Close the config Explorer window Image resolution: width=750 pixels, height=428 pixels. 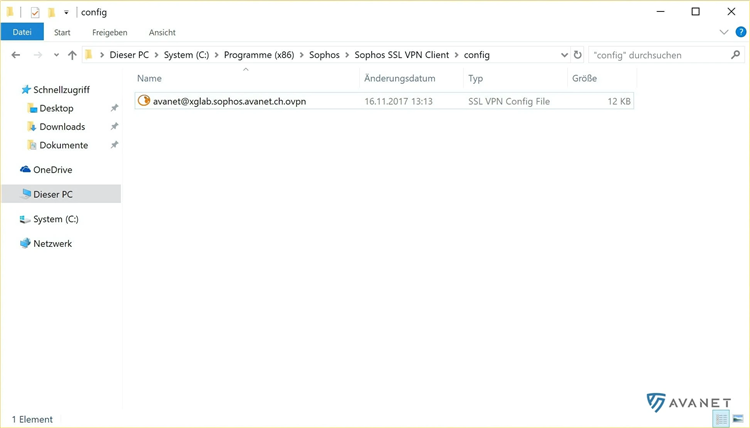pyautogui.click(x=731, y=11)
